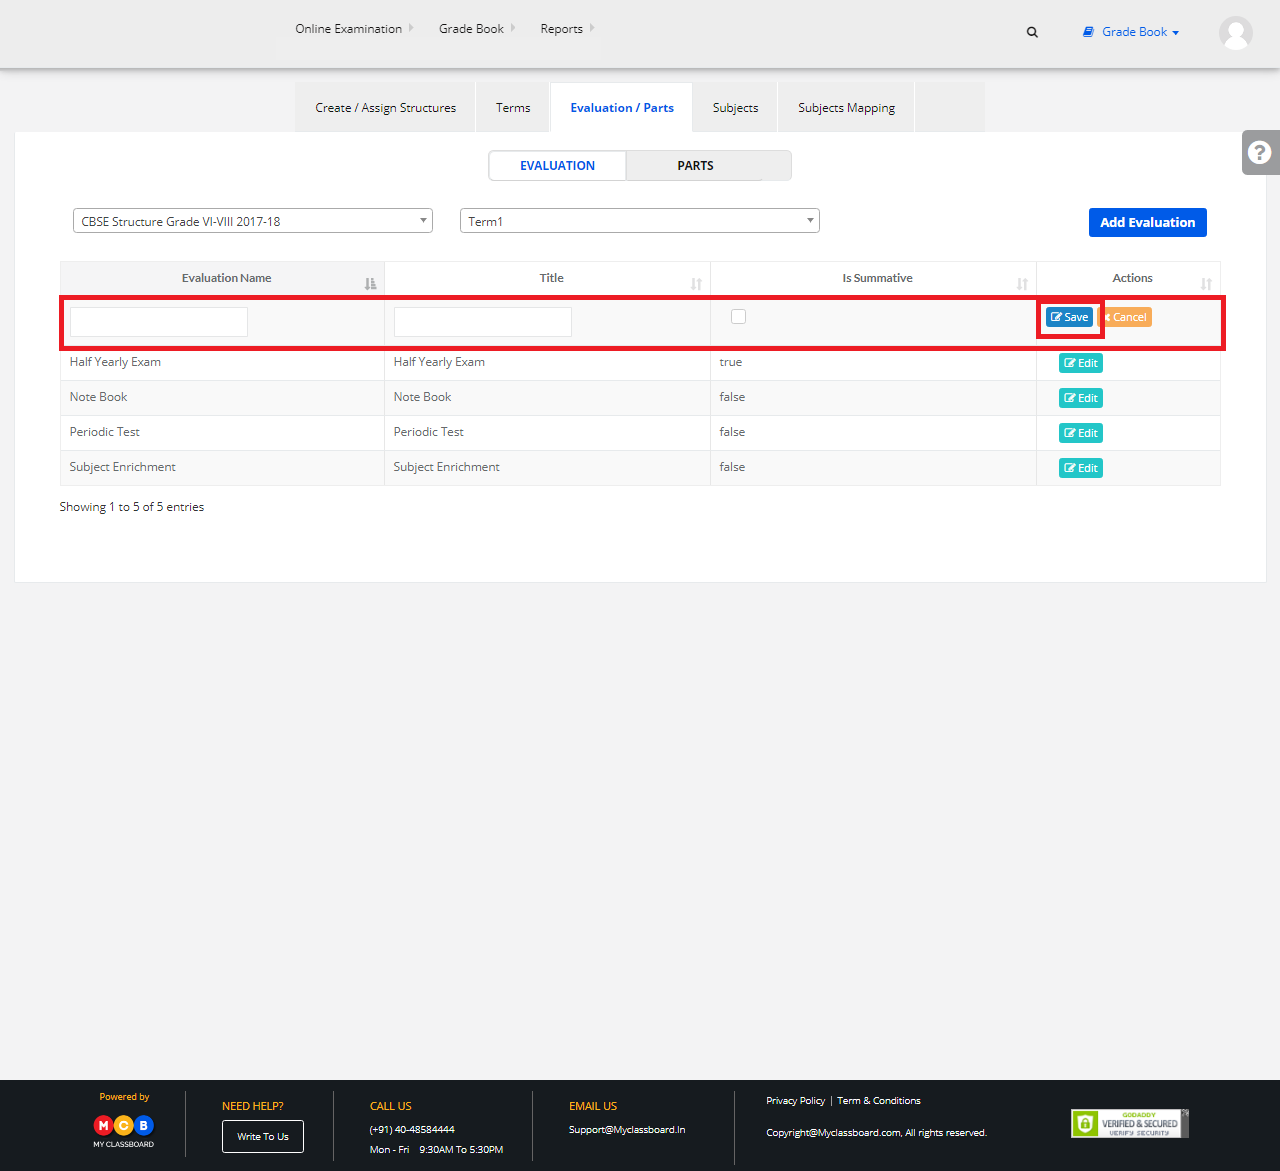Click the Support@Myclassboard.in email link
The height and width of the screenshot is (1171, 1280).
coord(627,1130)
